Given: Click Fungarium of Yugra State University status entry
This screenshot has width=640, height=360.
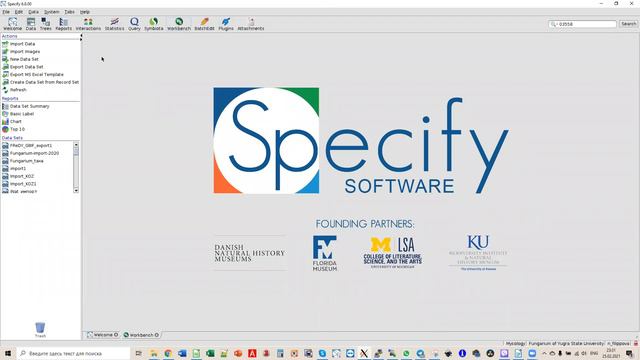Looking at the screenshot, I should [x=566, y=344].
